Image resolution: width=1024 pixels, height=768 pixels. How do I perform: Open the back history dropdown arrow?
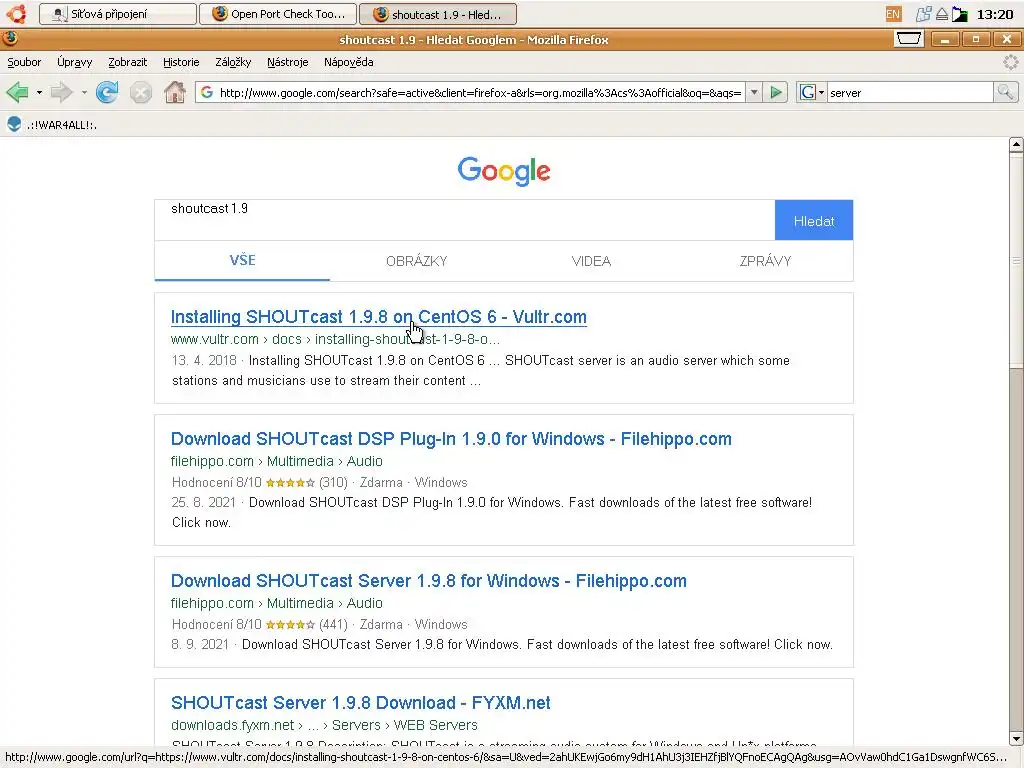coord(39,93)
